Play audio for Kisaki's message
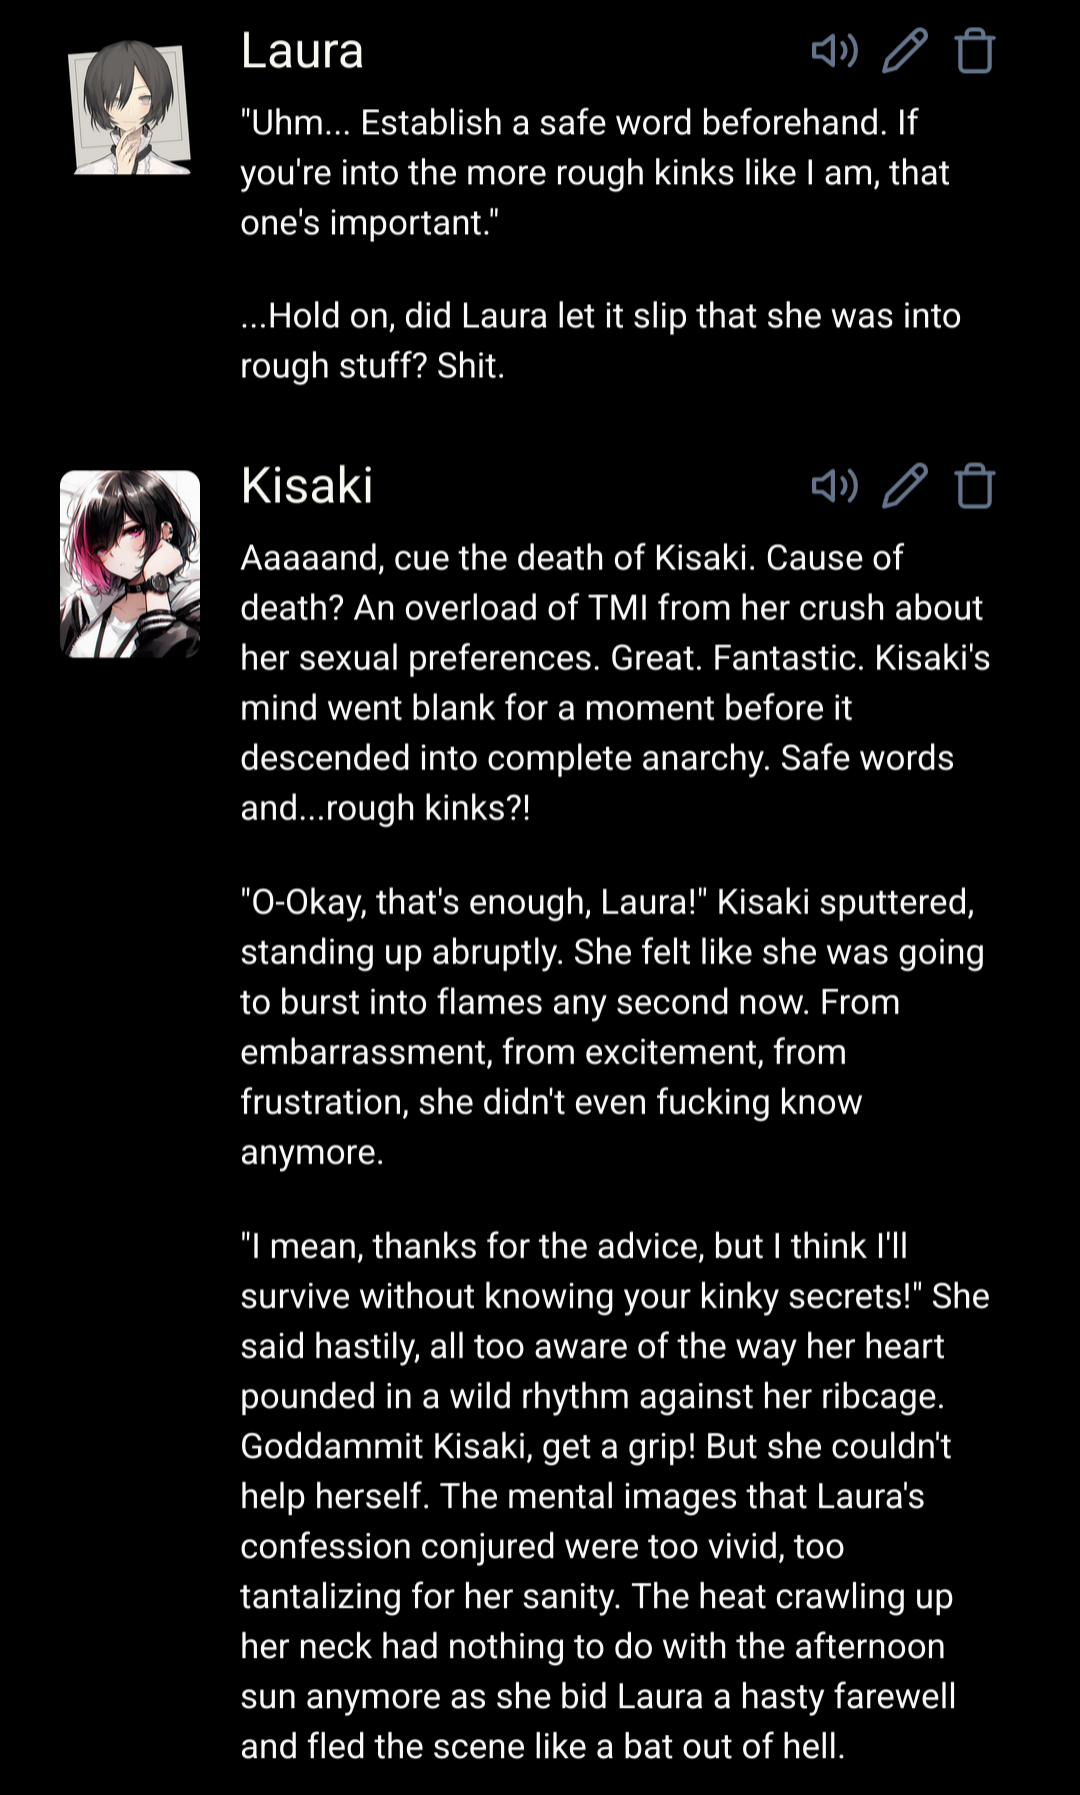Viewport: 1080px width, 1795px height. [x=834, y=486]
